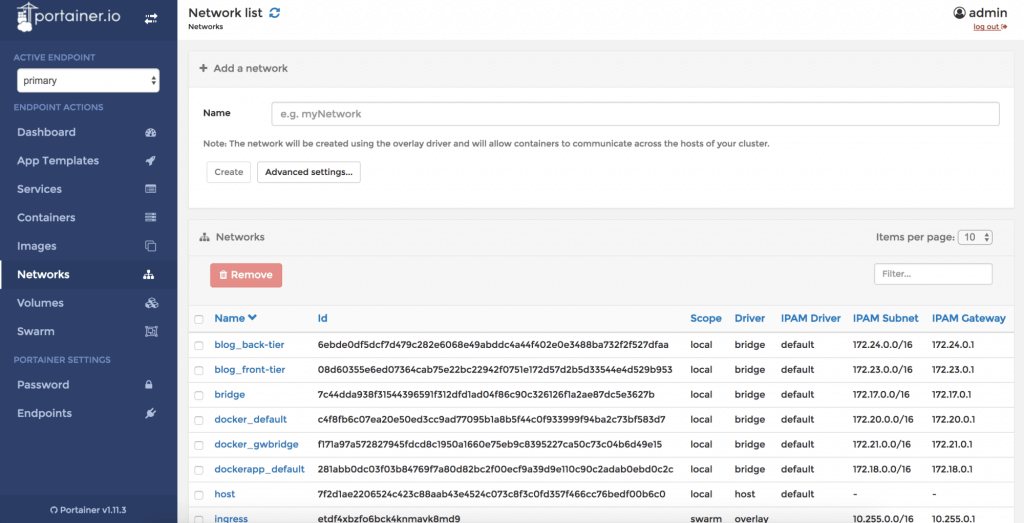The width and height of the screenshot is (1024, 523).
Task: Click the admin user avatar icon
Action: tap(959, 12)
